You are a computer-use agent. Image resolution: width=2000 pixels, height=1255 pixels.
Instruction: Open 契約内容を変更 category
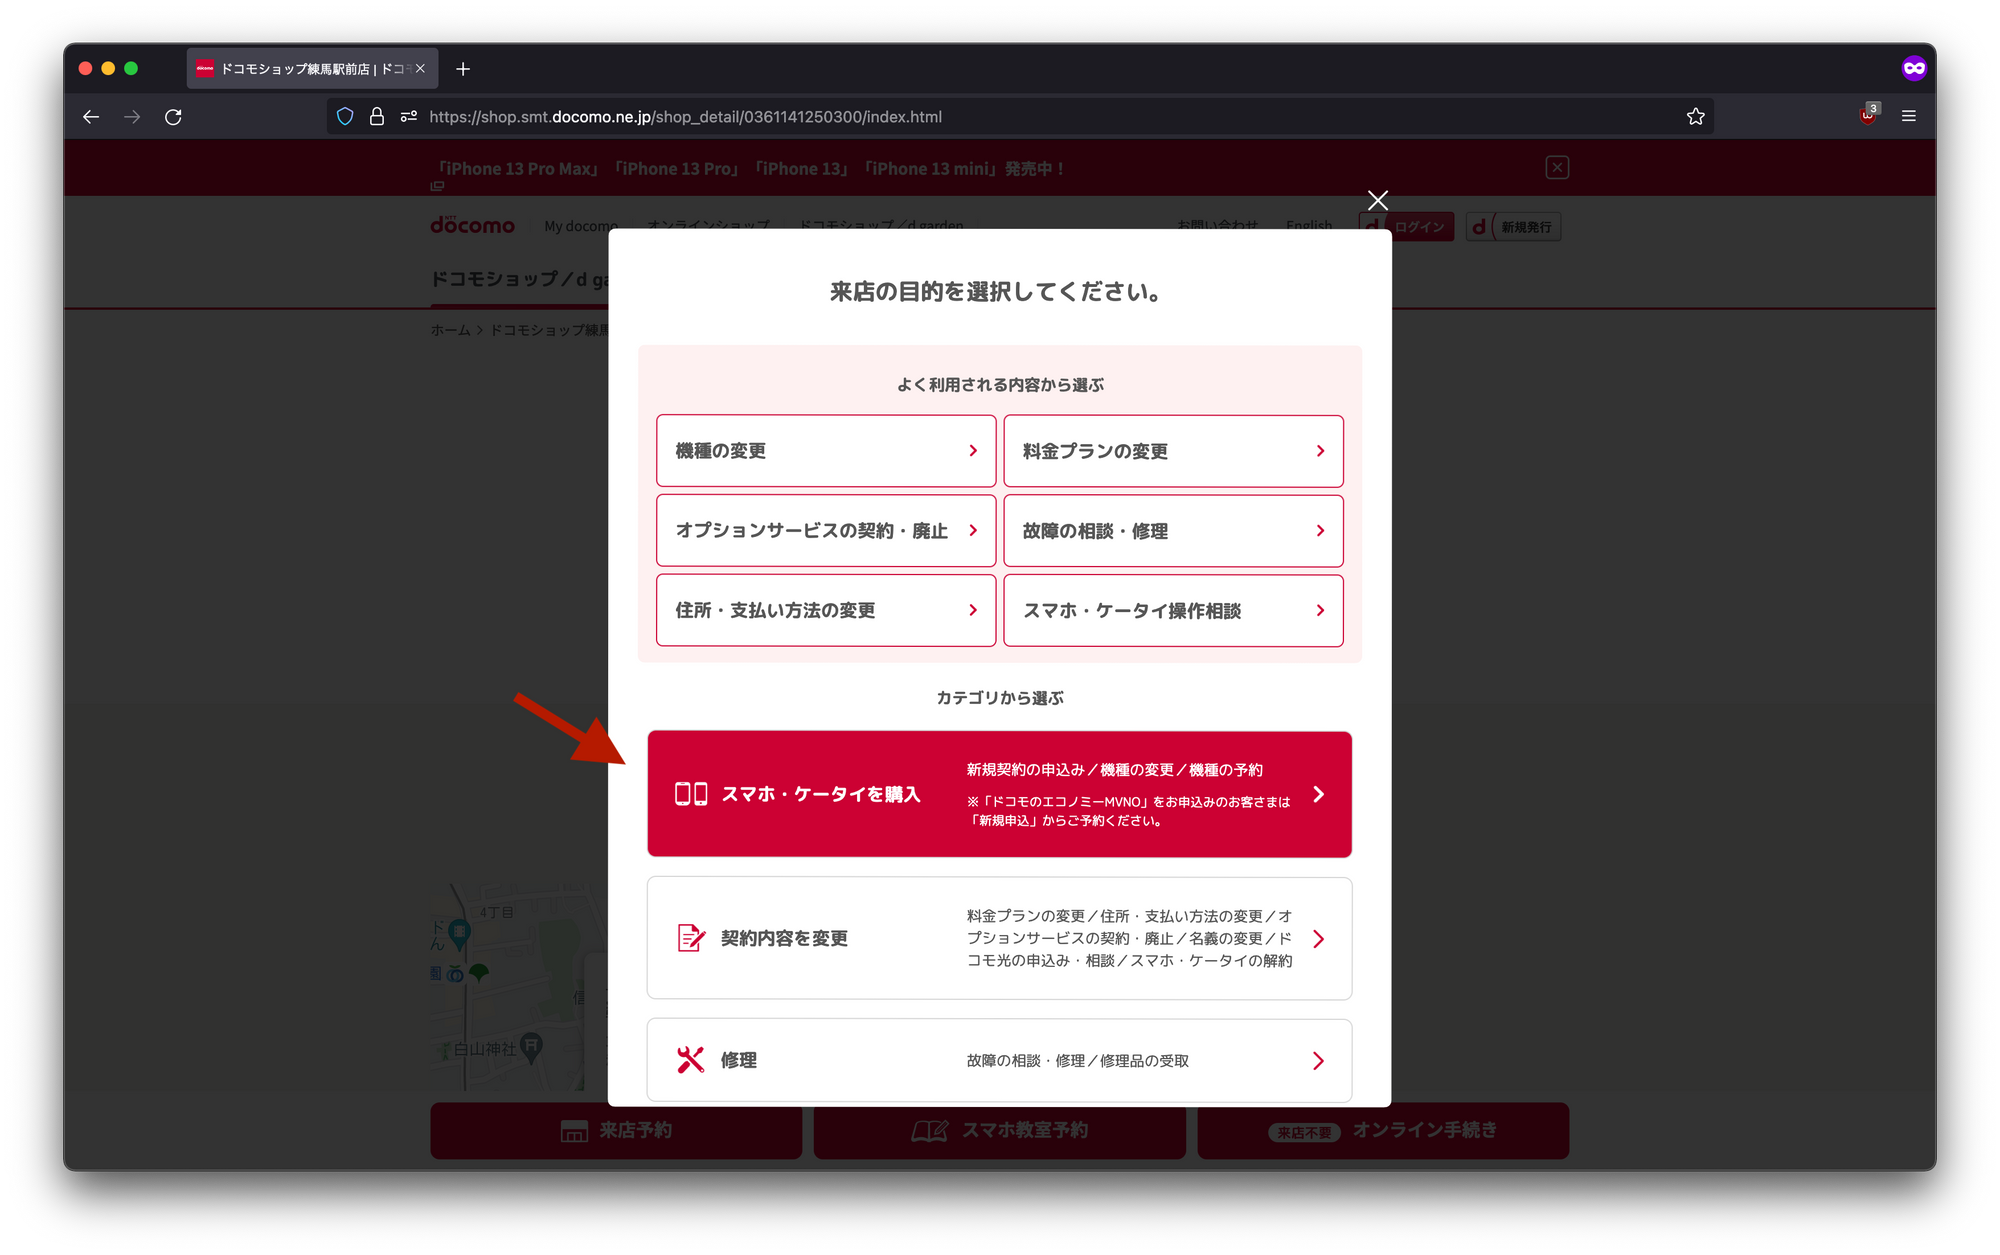(999, 938)
